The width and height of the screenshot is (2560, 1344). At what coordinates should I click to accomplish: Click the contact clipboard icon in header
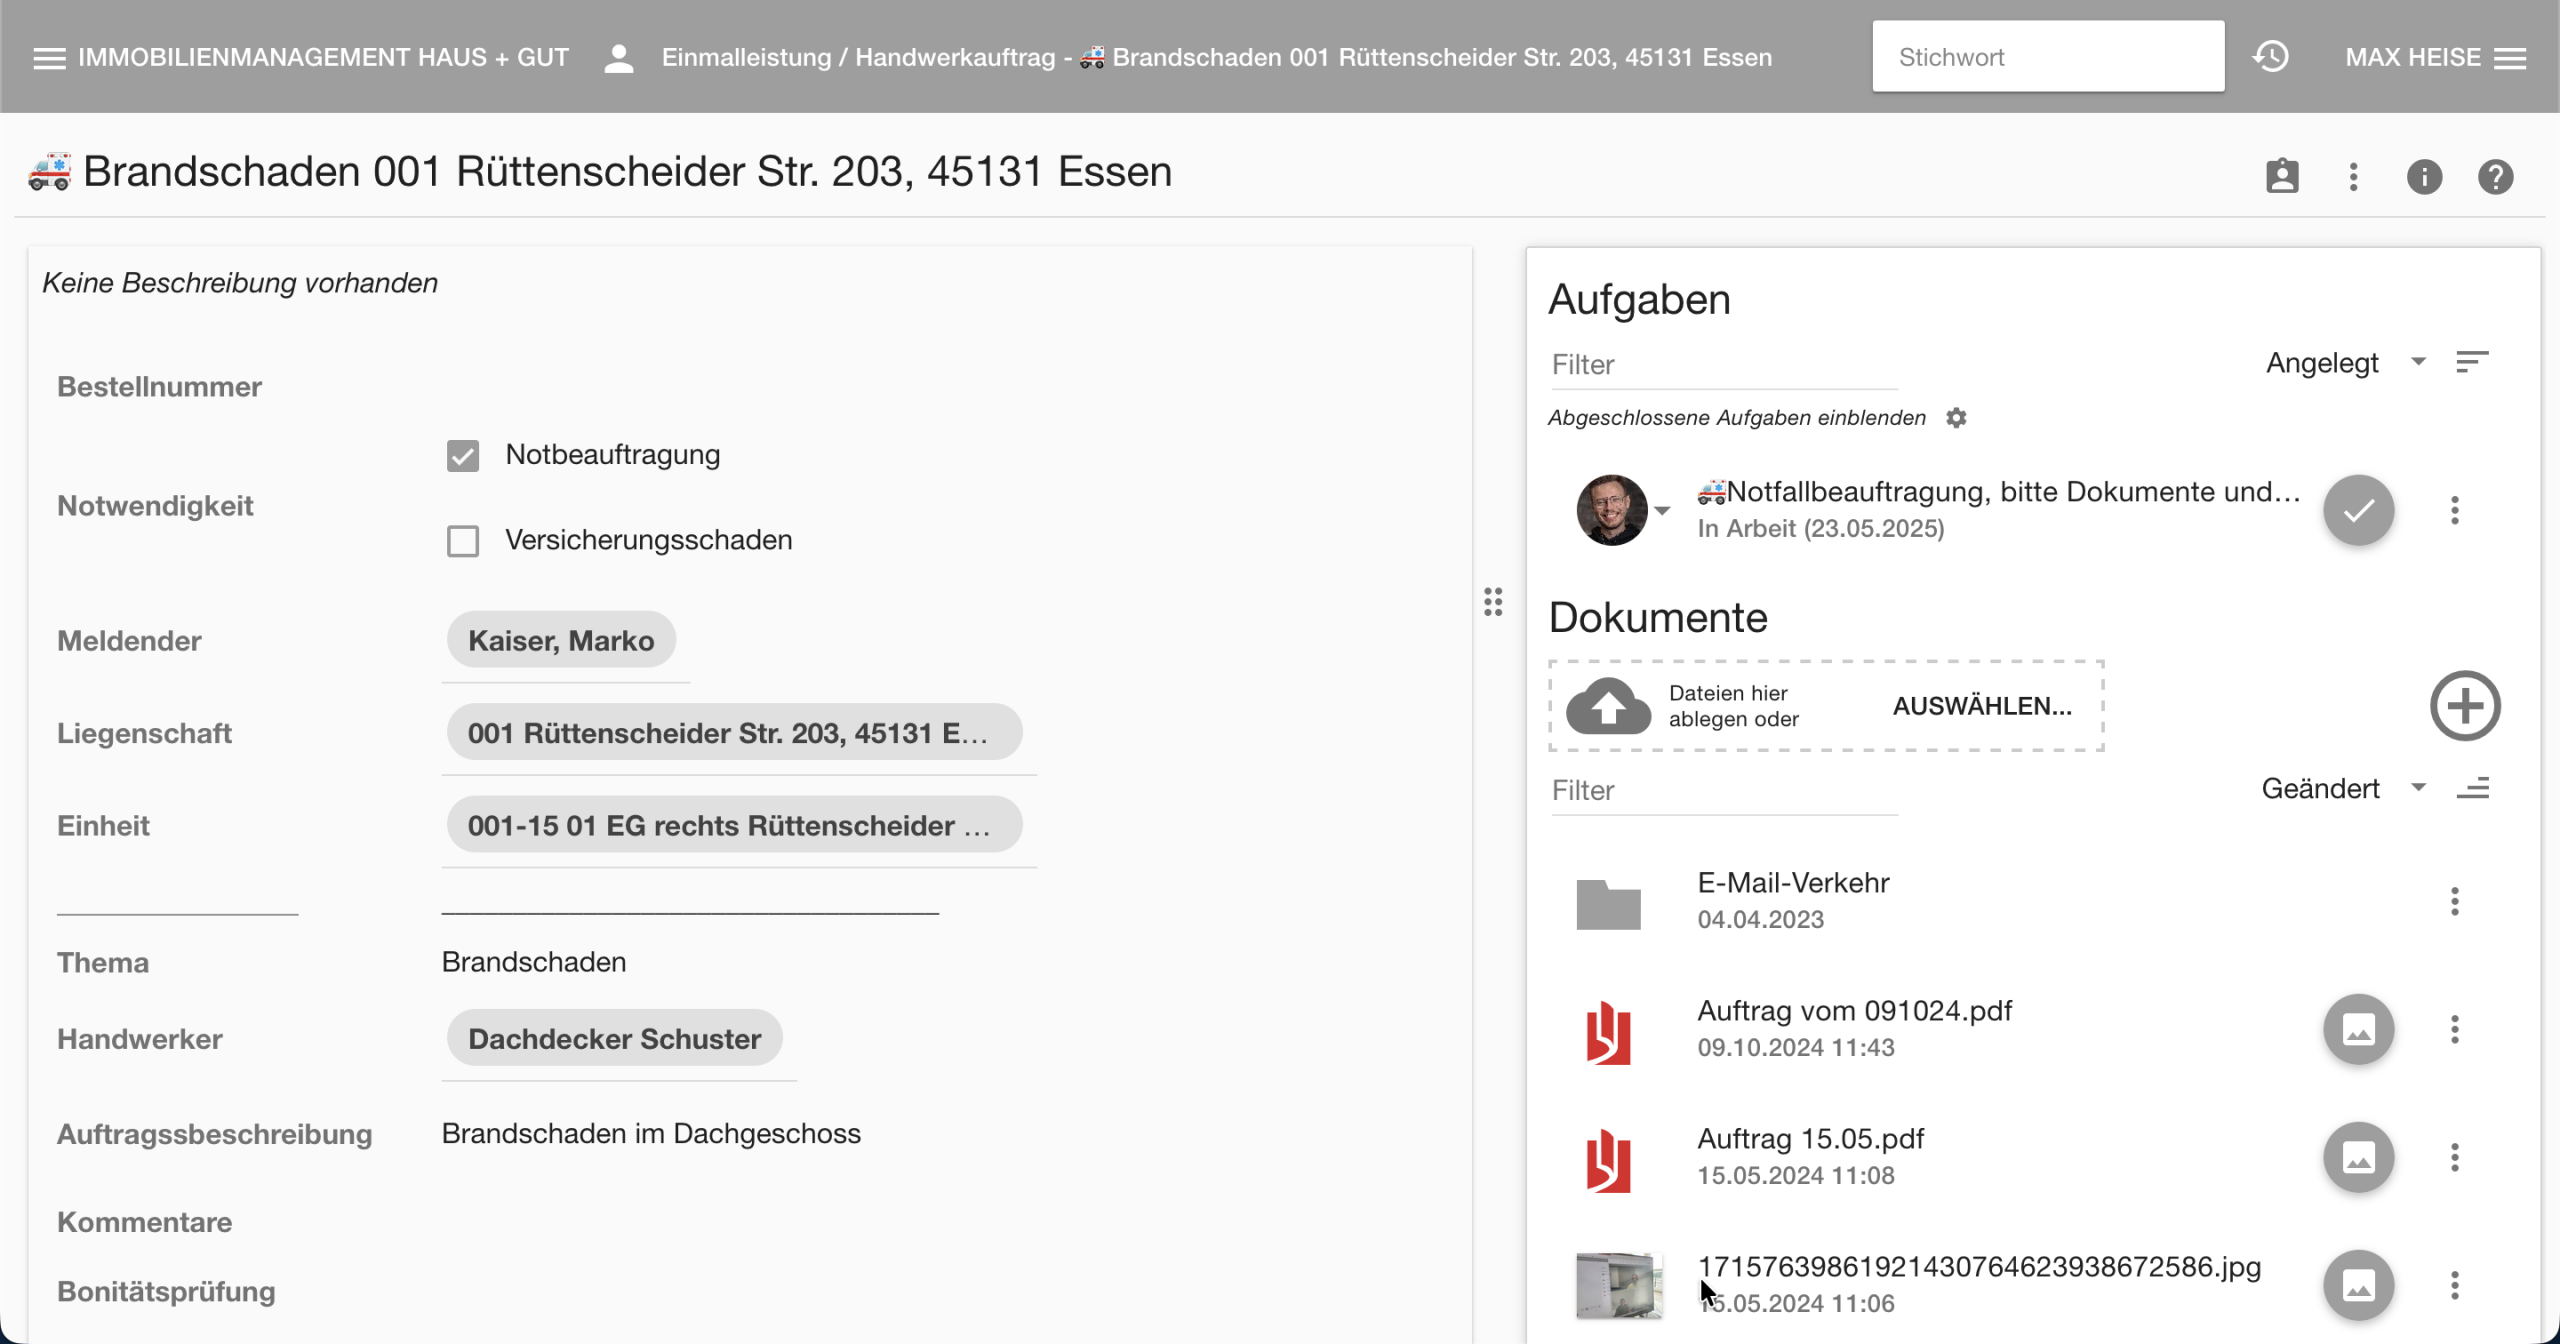(x=2282, y=177)
